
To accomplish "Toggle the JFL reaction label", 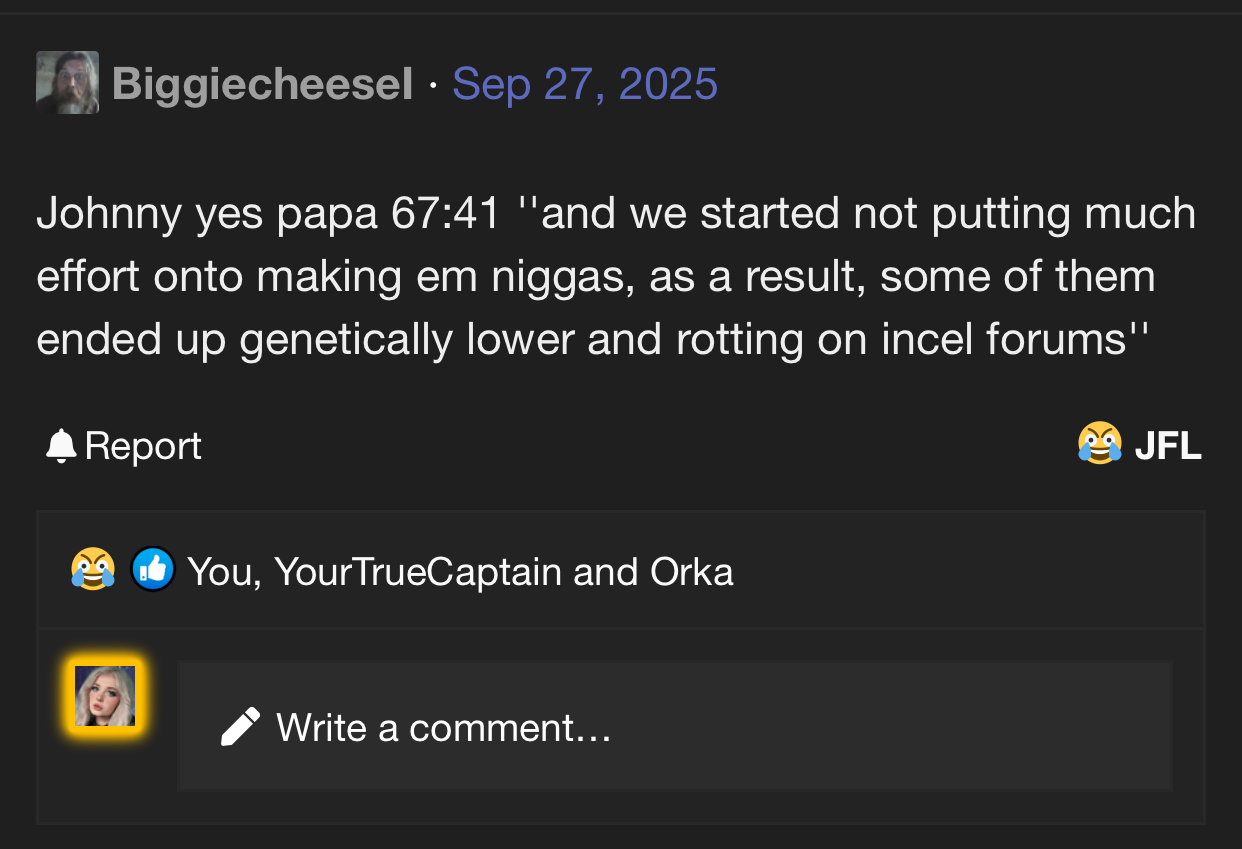I will click(x=1167, y=446).
